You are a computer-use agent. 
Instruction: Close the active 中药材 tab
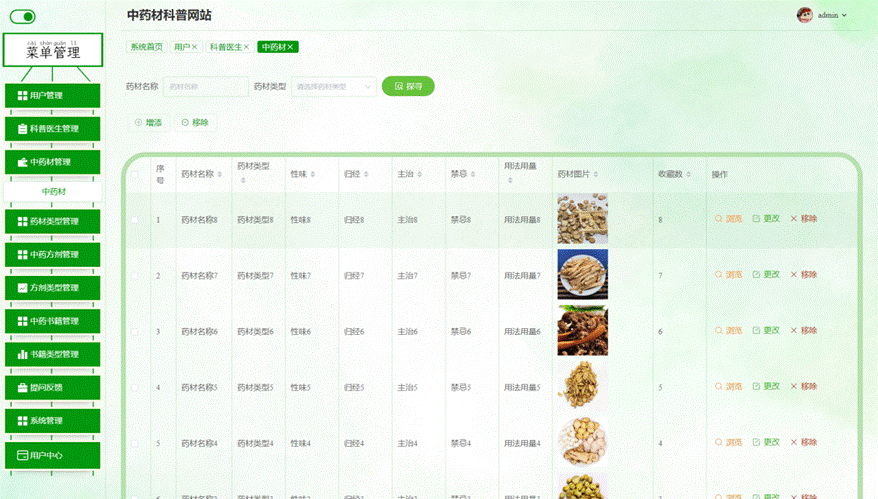tap(290, 47)
